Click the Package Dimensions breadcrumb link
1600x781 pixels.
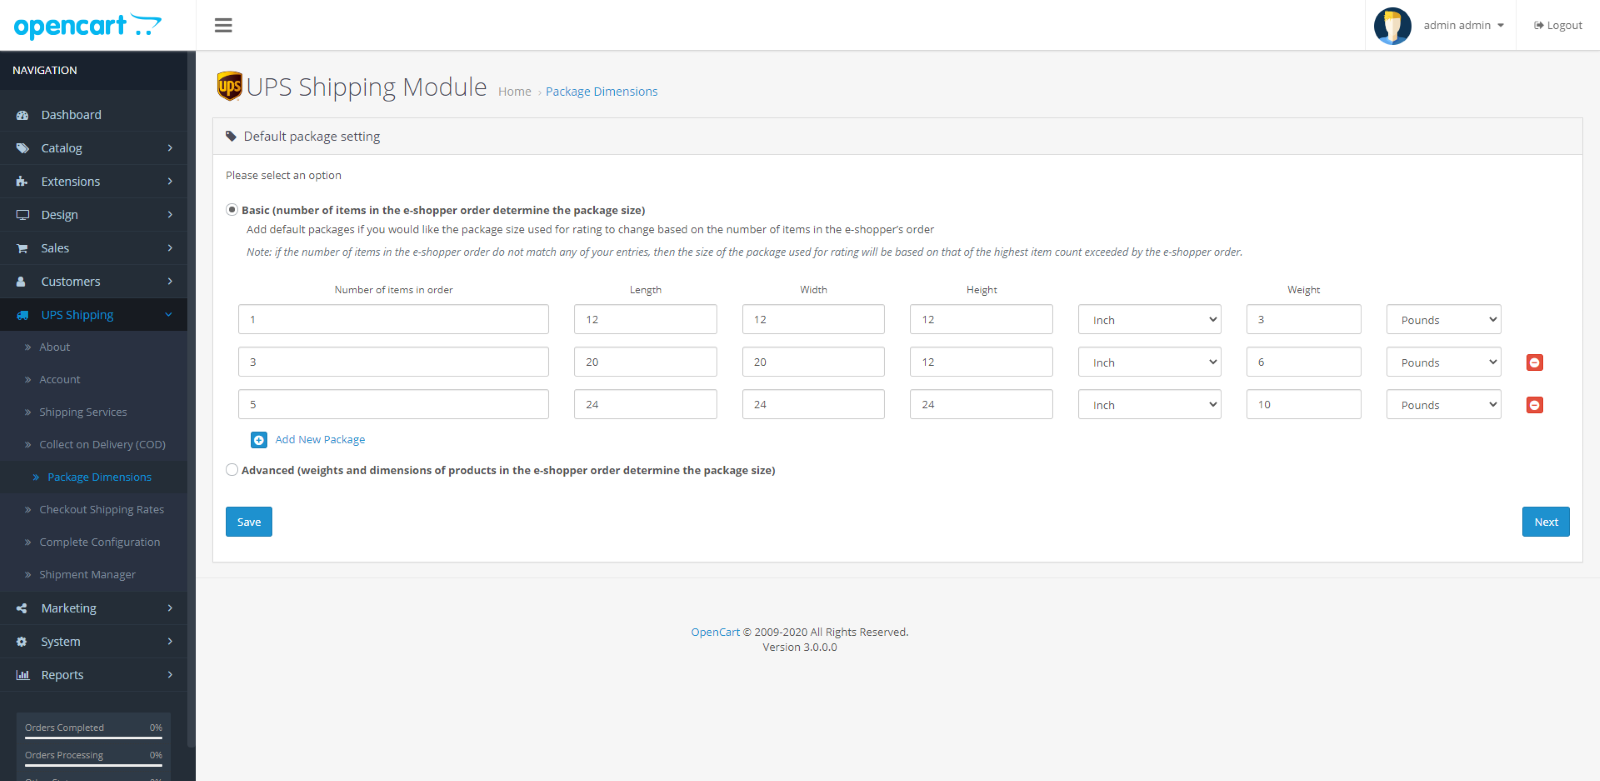[602, 92]
